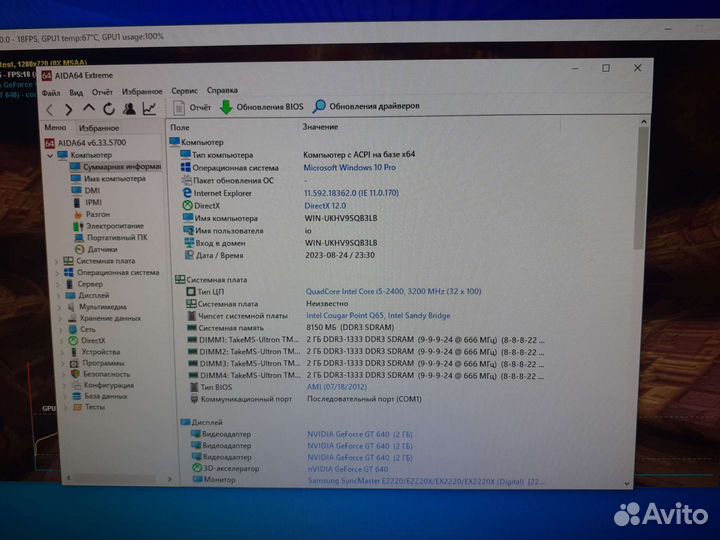The height and width of the screenshot is (540, 720).
Task: Expand the Системная плата tree node
Action: click(x=56, y=262)
